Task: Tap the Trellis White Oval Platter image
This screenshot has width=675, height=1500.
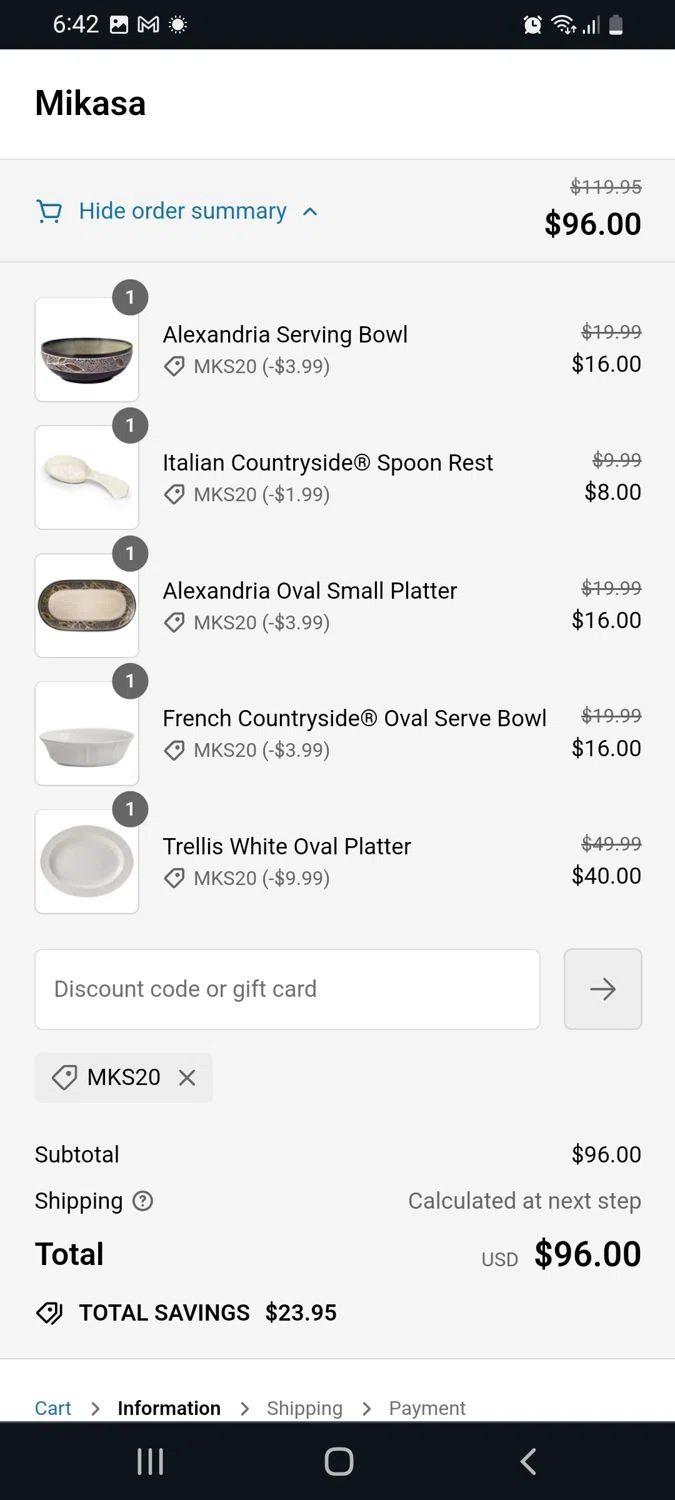Action: [87, 862]
